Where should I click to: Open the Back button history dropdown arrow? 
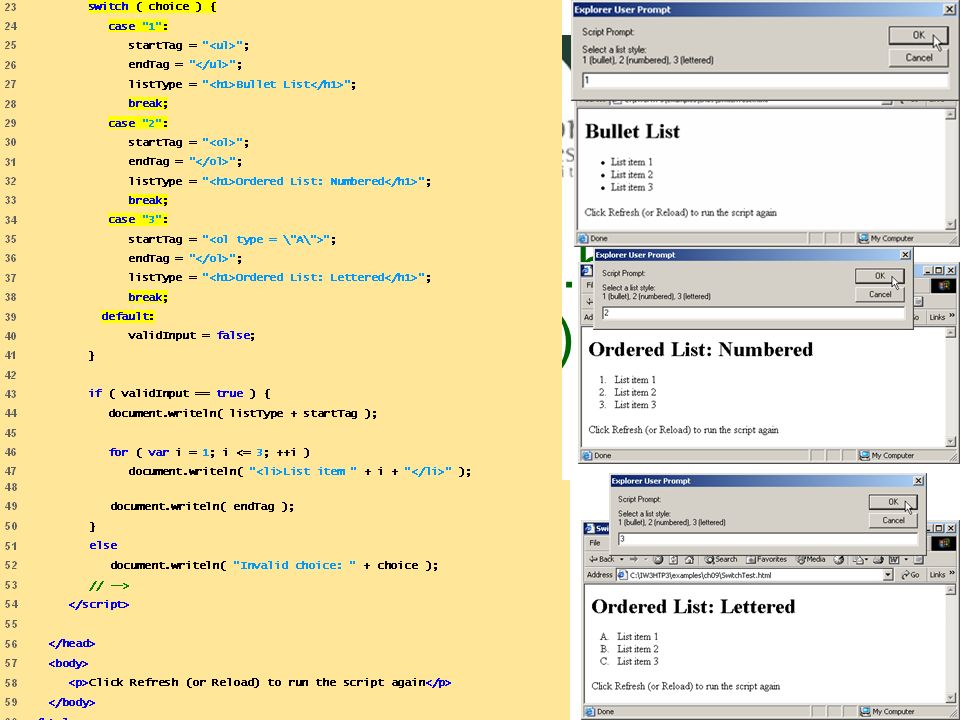tap(622, 559)
